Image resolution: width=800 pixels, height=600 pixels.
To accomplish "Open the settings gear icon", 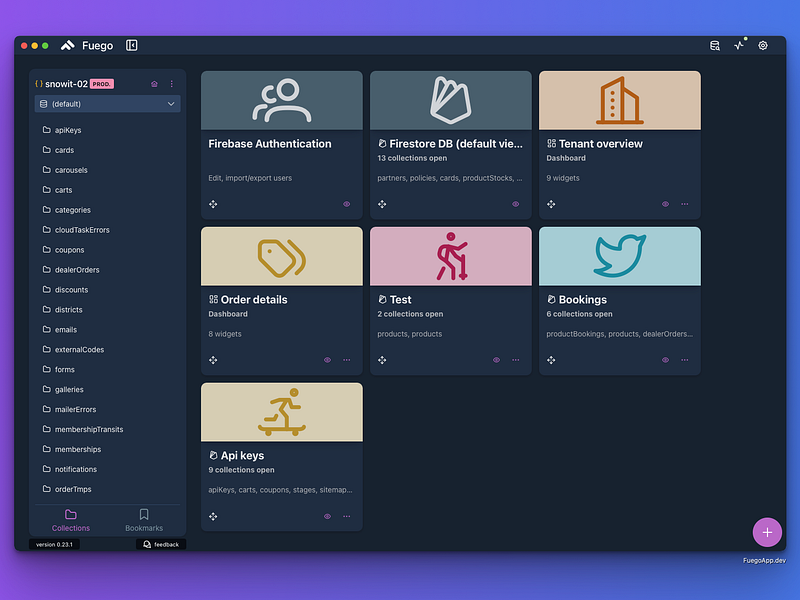I will tap(763, 45).
